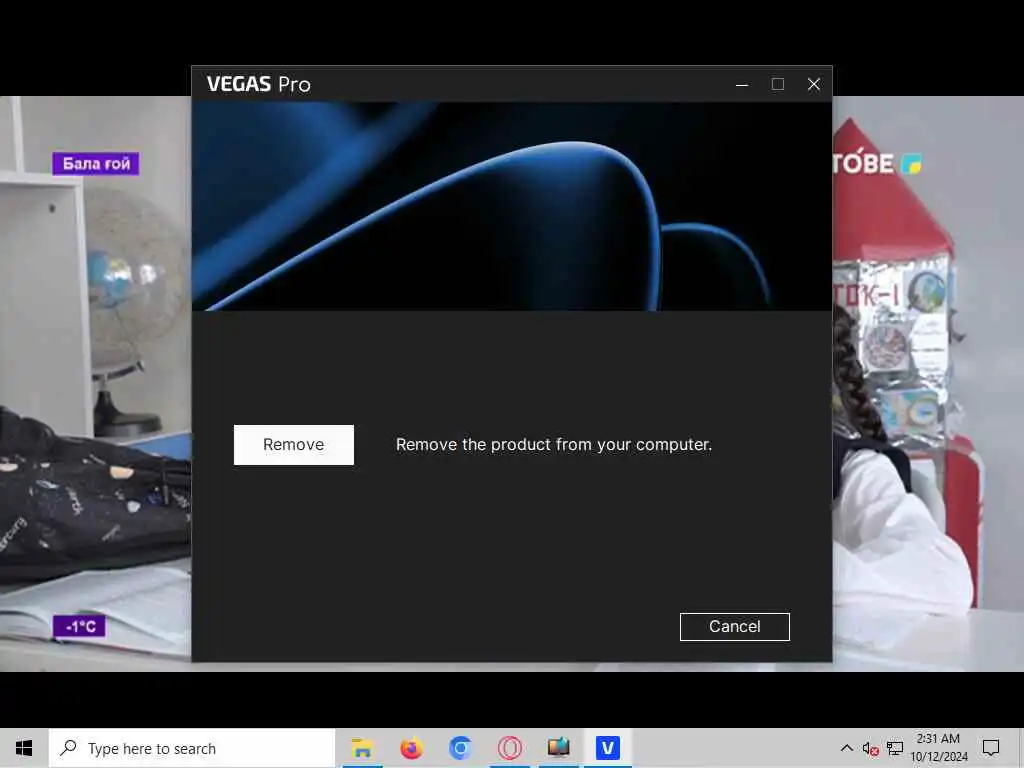
Task: Show hidden system tray icons
Action: [x=846, y=748]
